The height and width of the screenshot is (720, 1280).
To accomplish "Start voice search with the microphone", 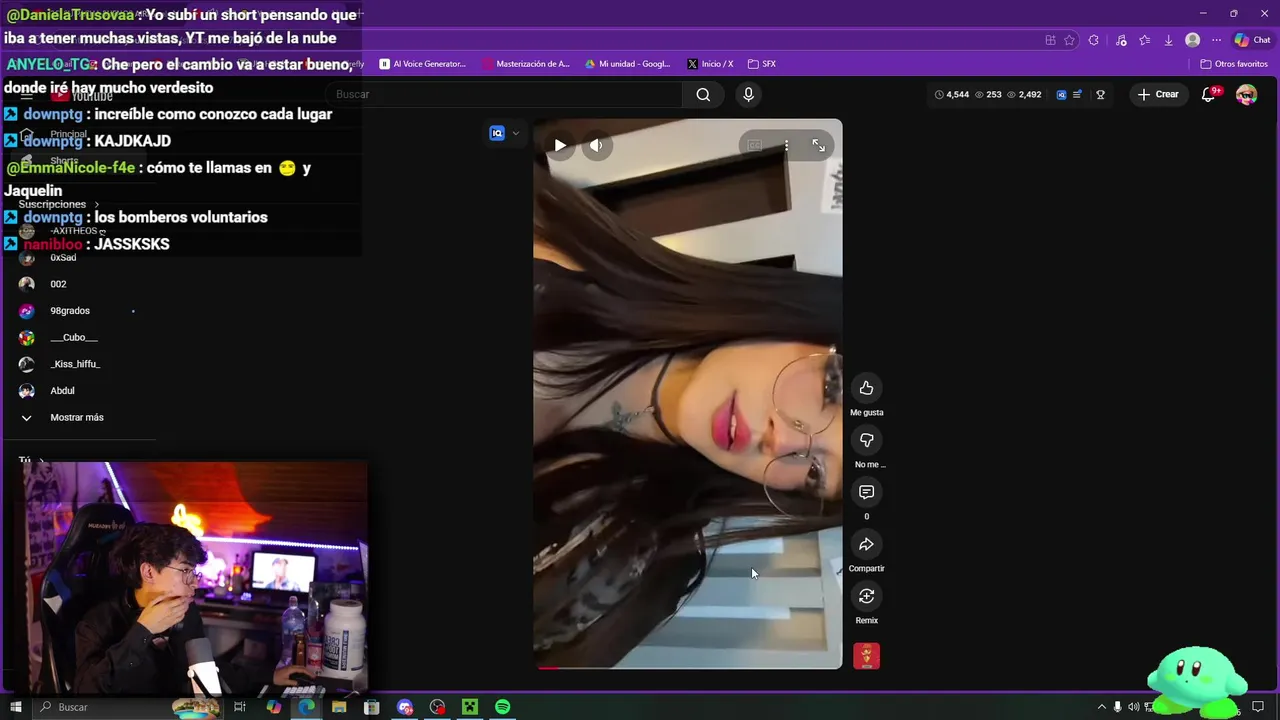I will (748, 94).
